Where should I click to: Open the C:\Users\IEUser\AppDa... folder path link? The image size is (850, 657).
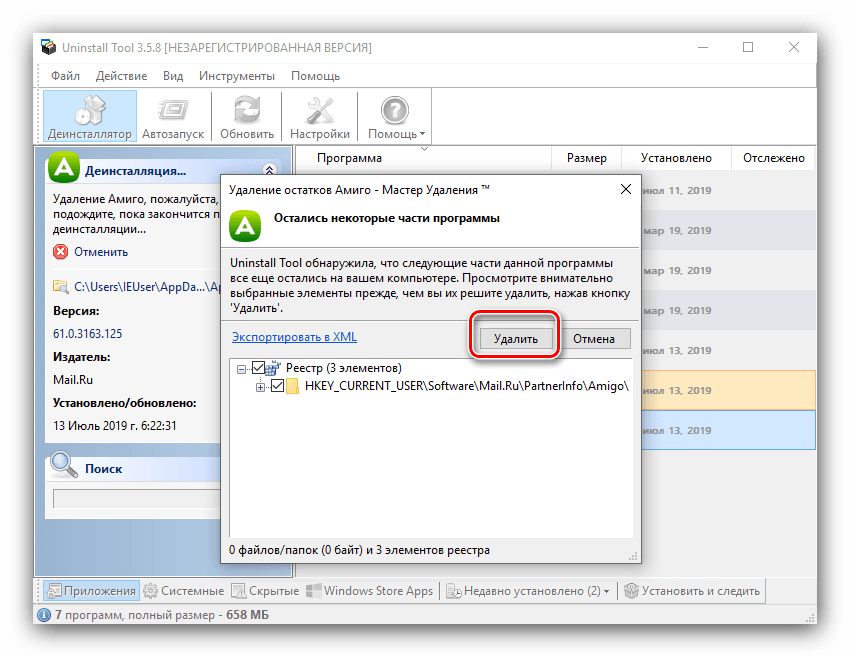pos(147,287)
